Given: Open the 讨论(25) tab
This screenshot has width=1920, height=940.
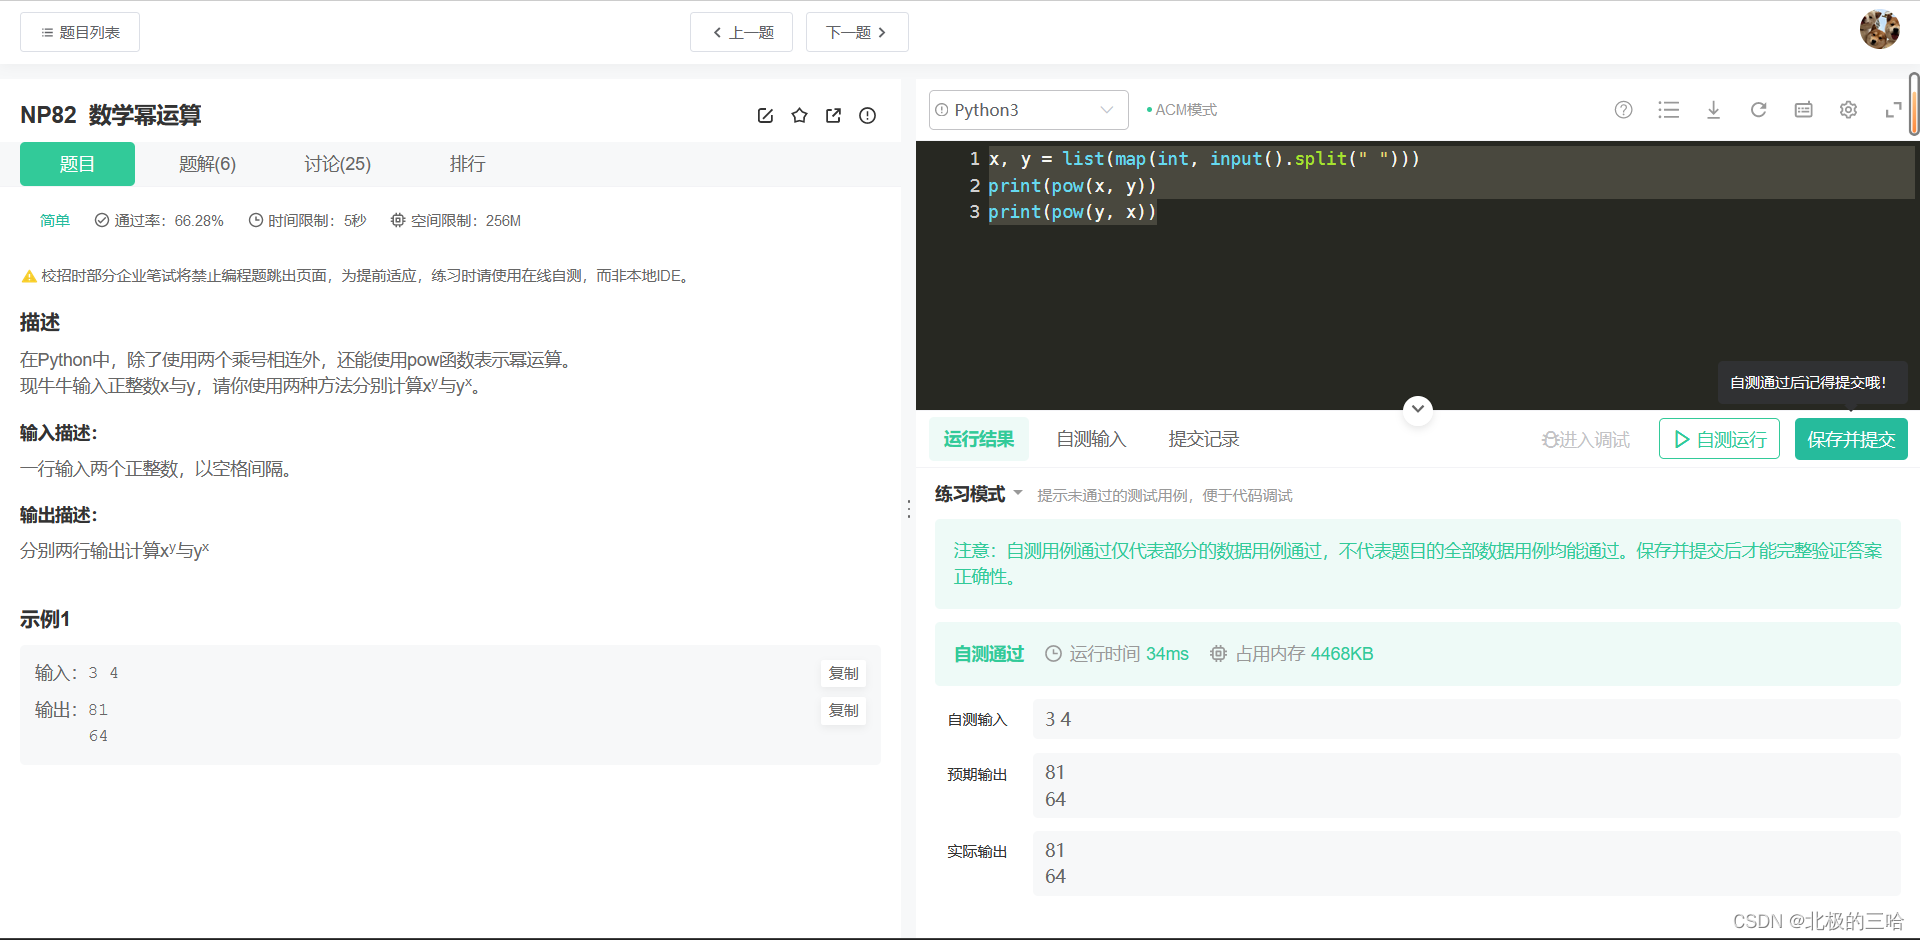Looking at the screenshot, I should 337,164.
